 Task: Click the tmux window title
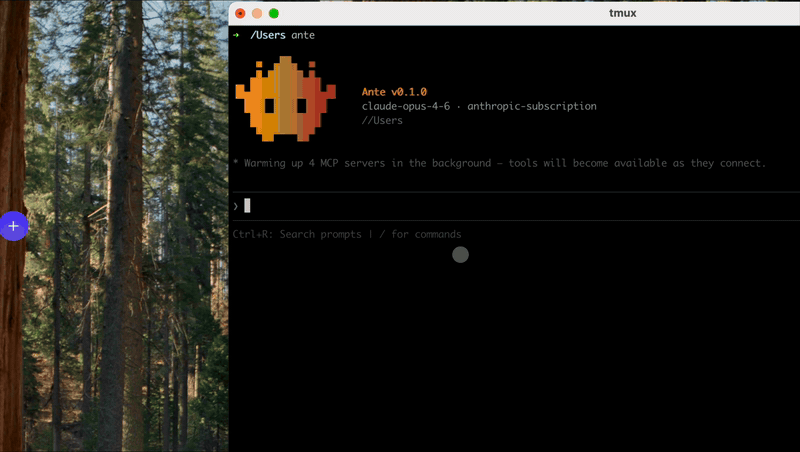click(622, 13)
